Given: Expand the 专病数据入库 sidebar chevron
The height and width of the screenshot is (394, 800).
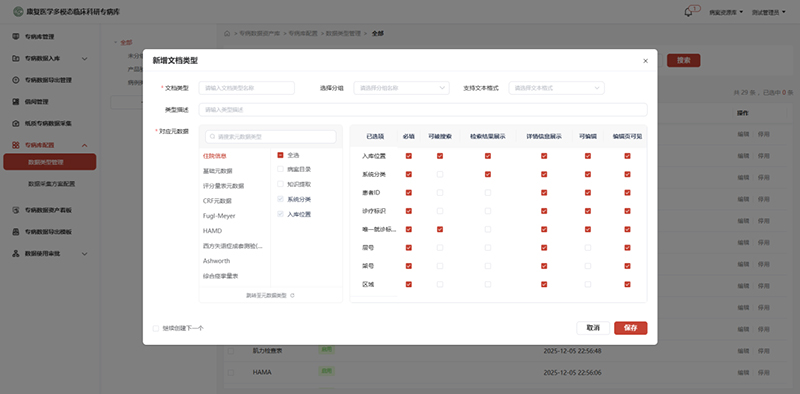Looking at the screenshot, I should 85,59.
